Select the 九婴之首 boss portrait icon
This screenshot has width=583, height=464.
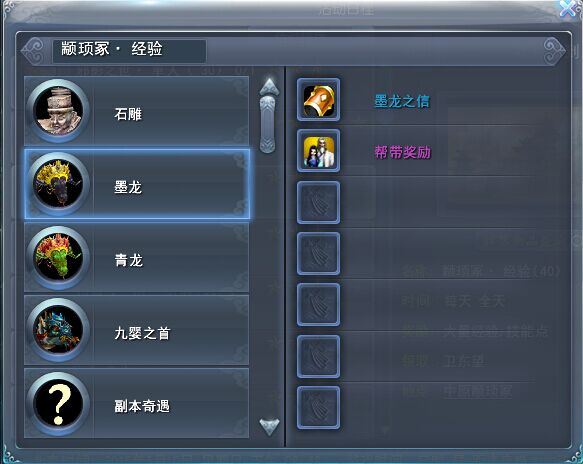(58, 330)
